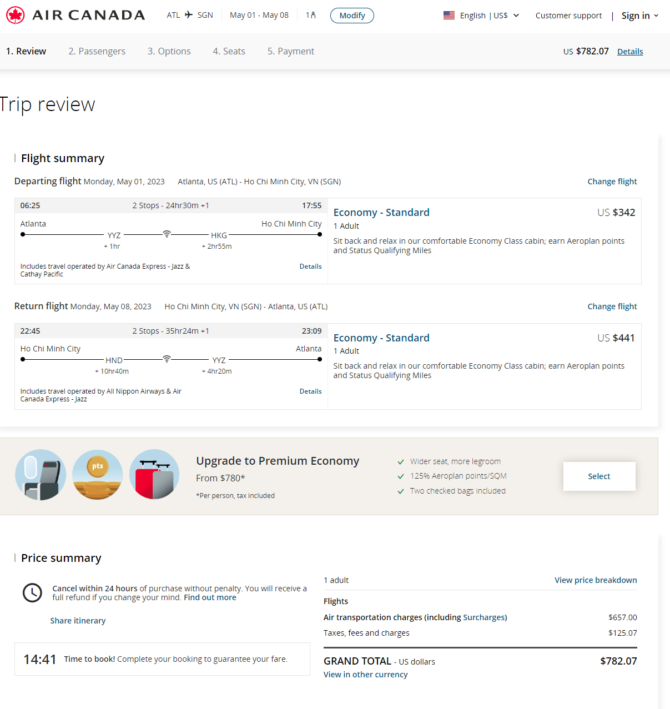Click the 'Wider seat, more legroom' checkmark item
Image resolution: width=670 pixels, height=709 pixels.
(x=449, y=461)
